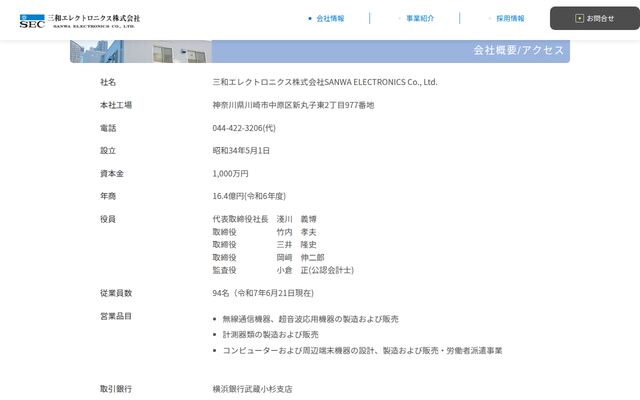Select the 役員 label
Viewport: 640px width, 400px height.
click(x=108, y=219)
